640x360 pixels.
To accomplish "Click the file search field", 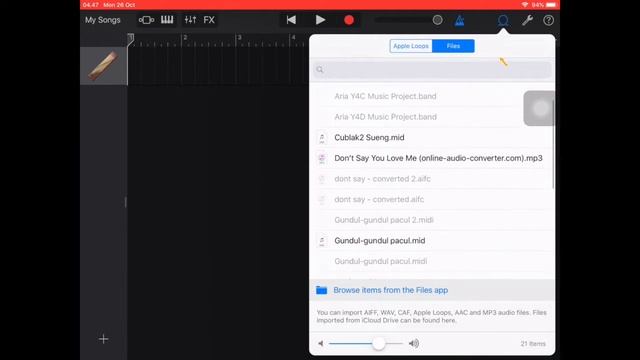I will [432, 70].
